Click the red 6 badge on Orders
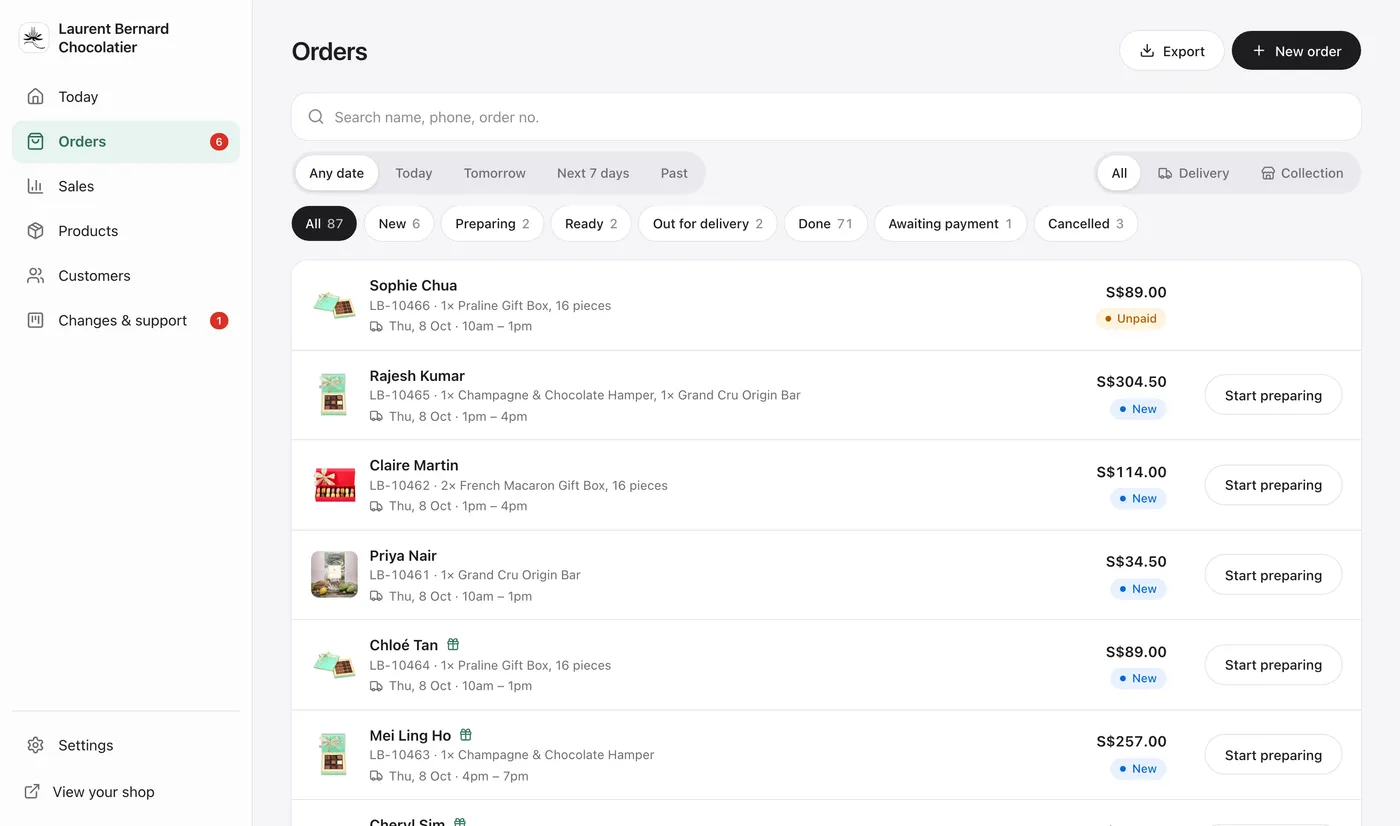Image resolution: width=1400 pixels, height=826 pixels. click(219, 142)
